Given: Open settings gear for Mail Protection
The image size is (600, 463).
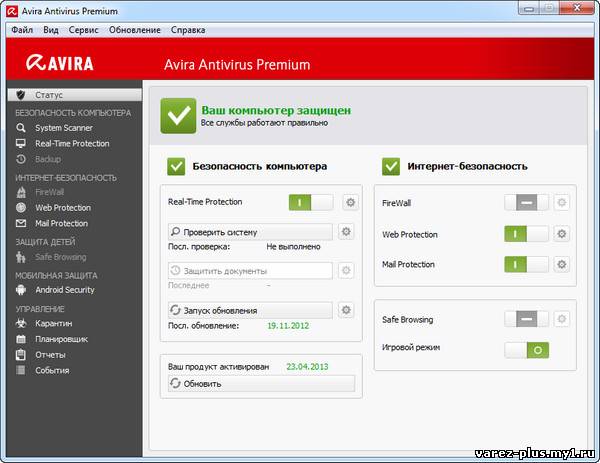Looking at the screenshot, I should [x=562, y=265].
